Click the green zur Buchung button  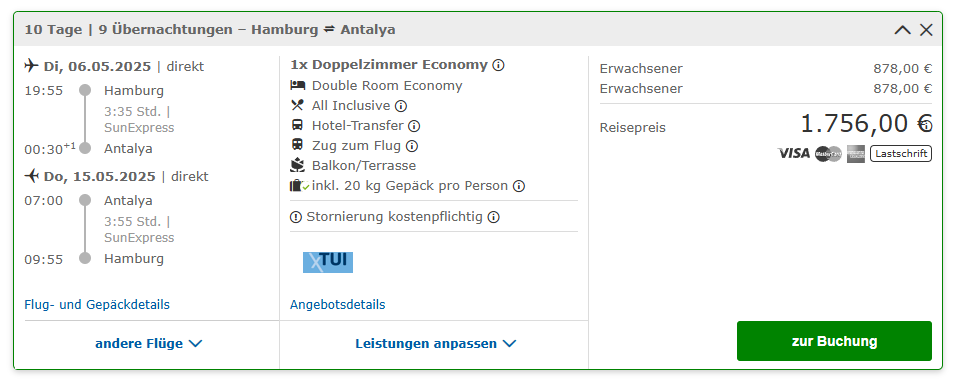point(834,341)
